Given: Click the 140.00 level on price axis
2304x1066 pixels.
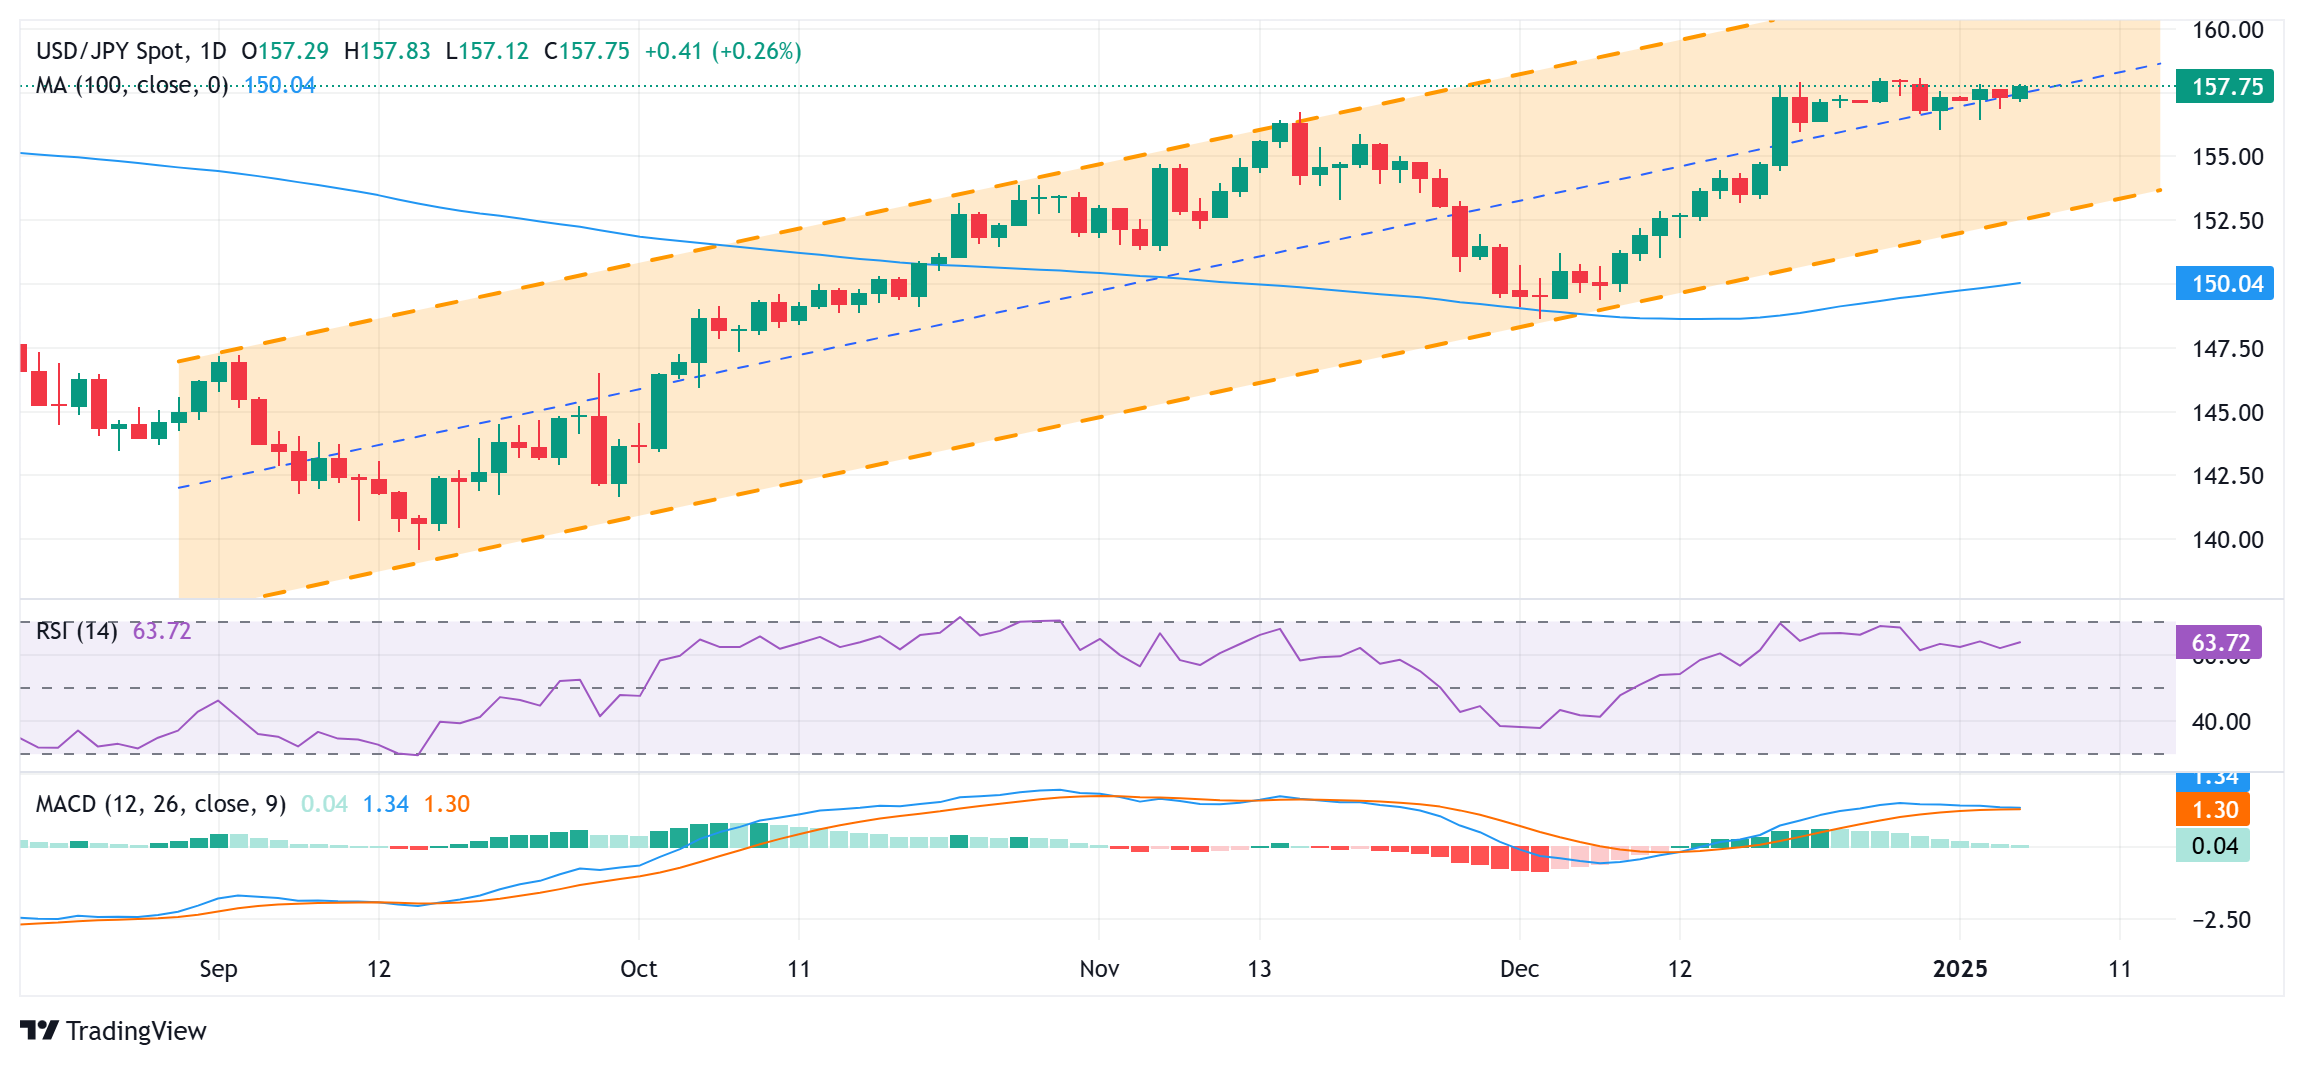Looking at the screenshot, I should click(2227, 540).
